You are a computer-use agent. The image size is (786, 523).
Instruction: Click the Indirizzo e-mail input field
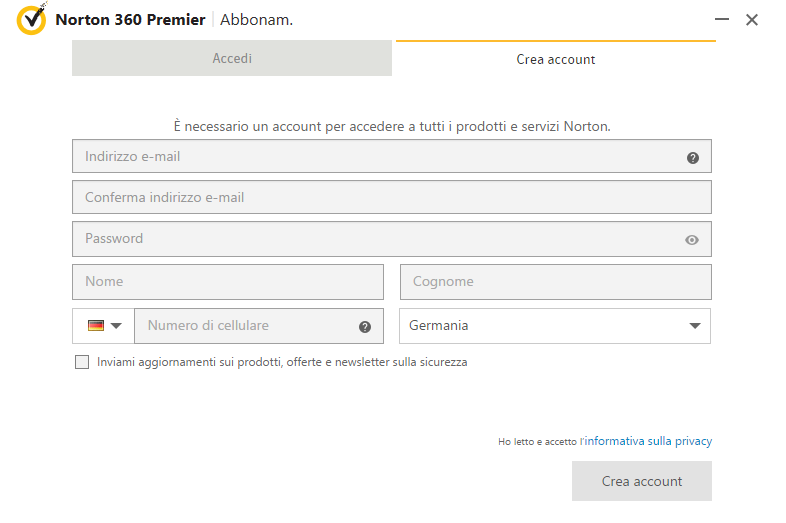coord(392,156)
